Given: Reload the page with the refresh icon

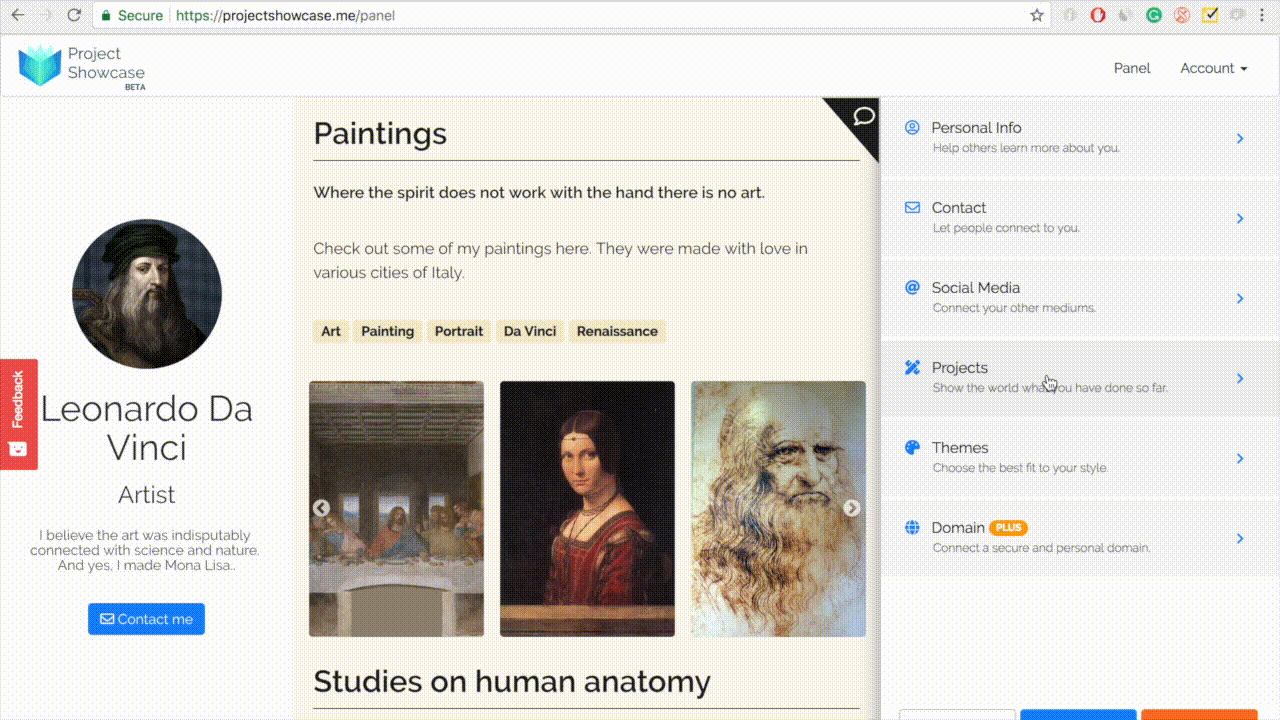Looking at the screenshot, I should tap(74, 15).
